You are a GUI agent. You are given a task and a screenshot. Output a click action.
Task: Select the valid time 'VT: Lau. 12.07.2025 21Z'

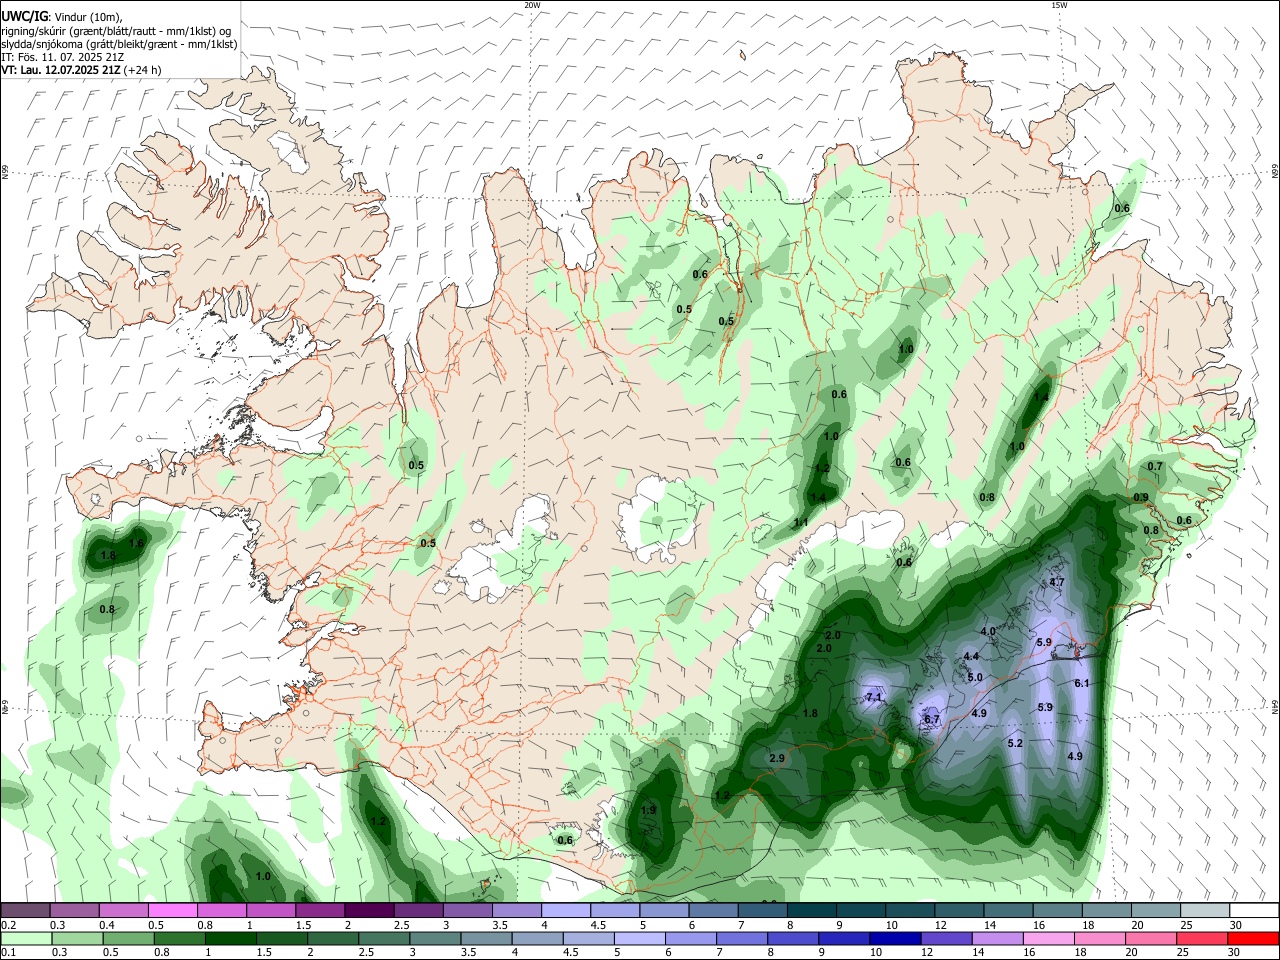(x=61, y=70)
